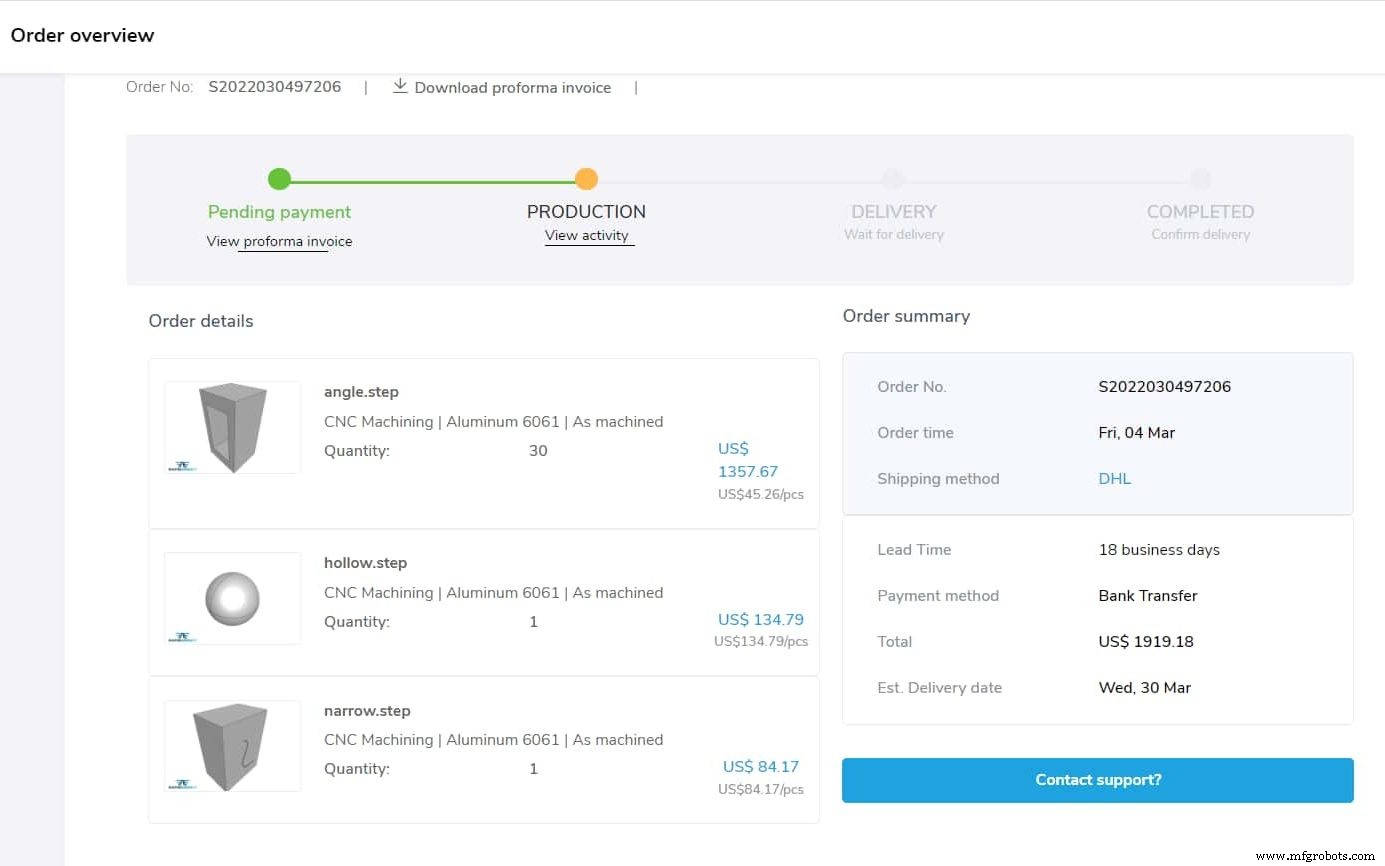Open the DHL shipping method link

(x=1114, y=478)
